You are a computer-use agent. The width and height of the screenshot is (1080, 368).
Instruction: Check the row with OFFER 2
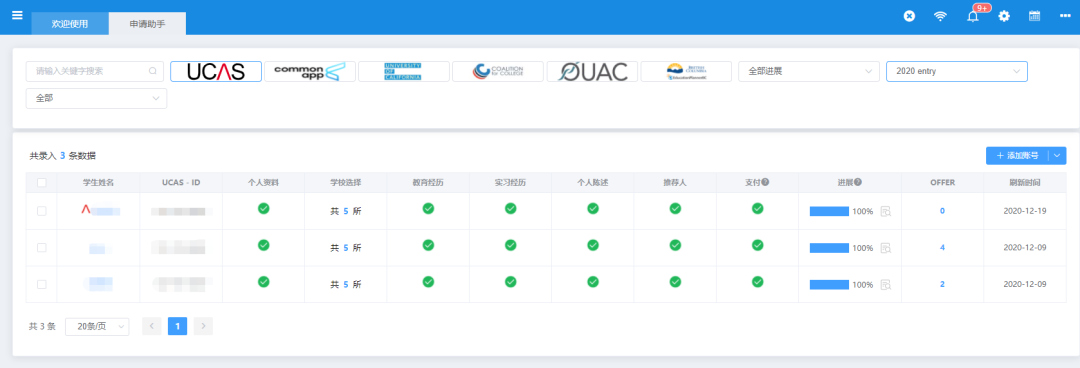[41, 284]
